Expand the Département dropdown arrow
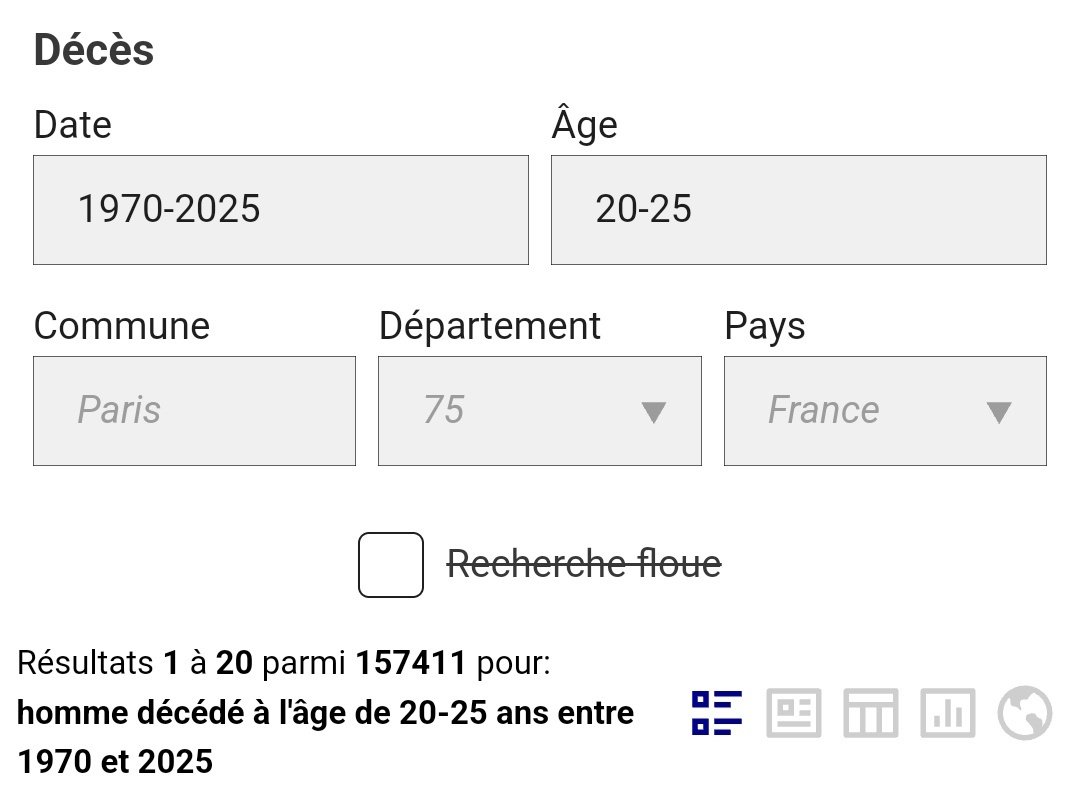This screenshot has width=1080, height=807. click(x=653, y=412)
